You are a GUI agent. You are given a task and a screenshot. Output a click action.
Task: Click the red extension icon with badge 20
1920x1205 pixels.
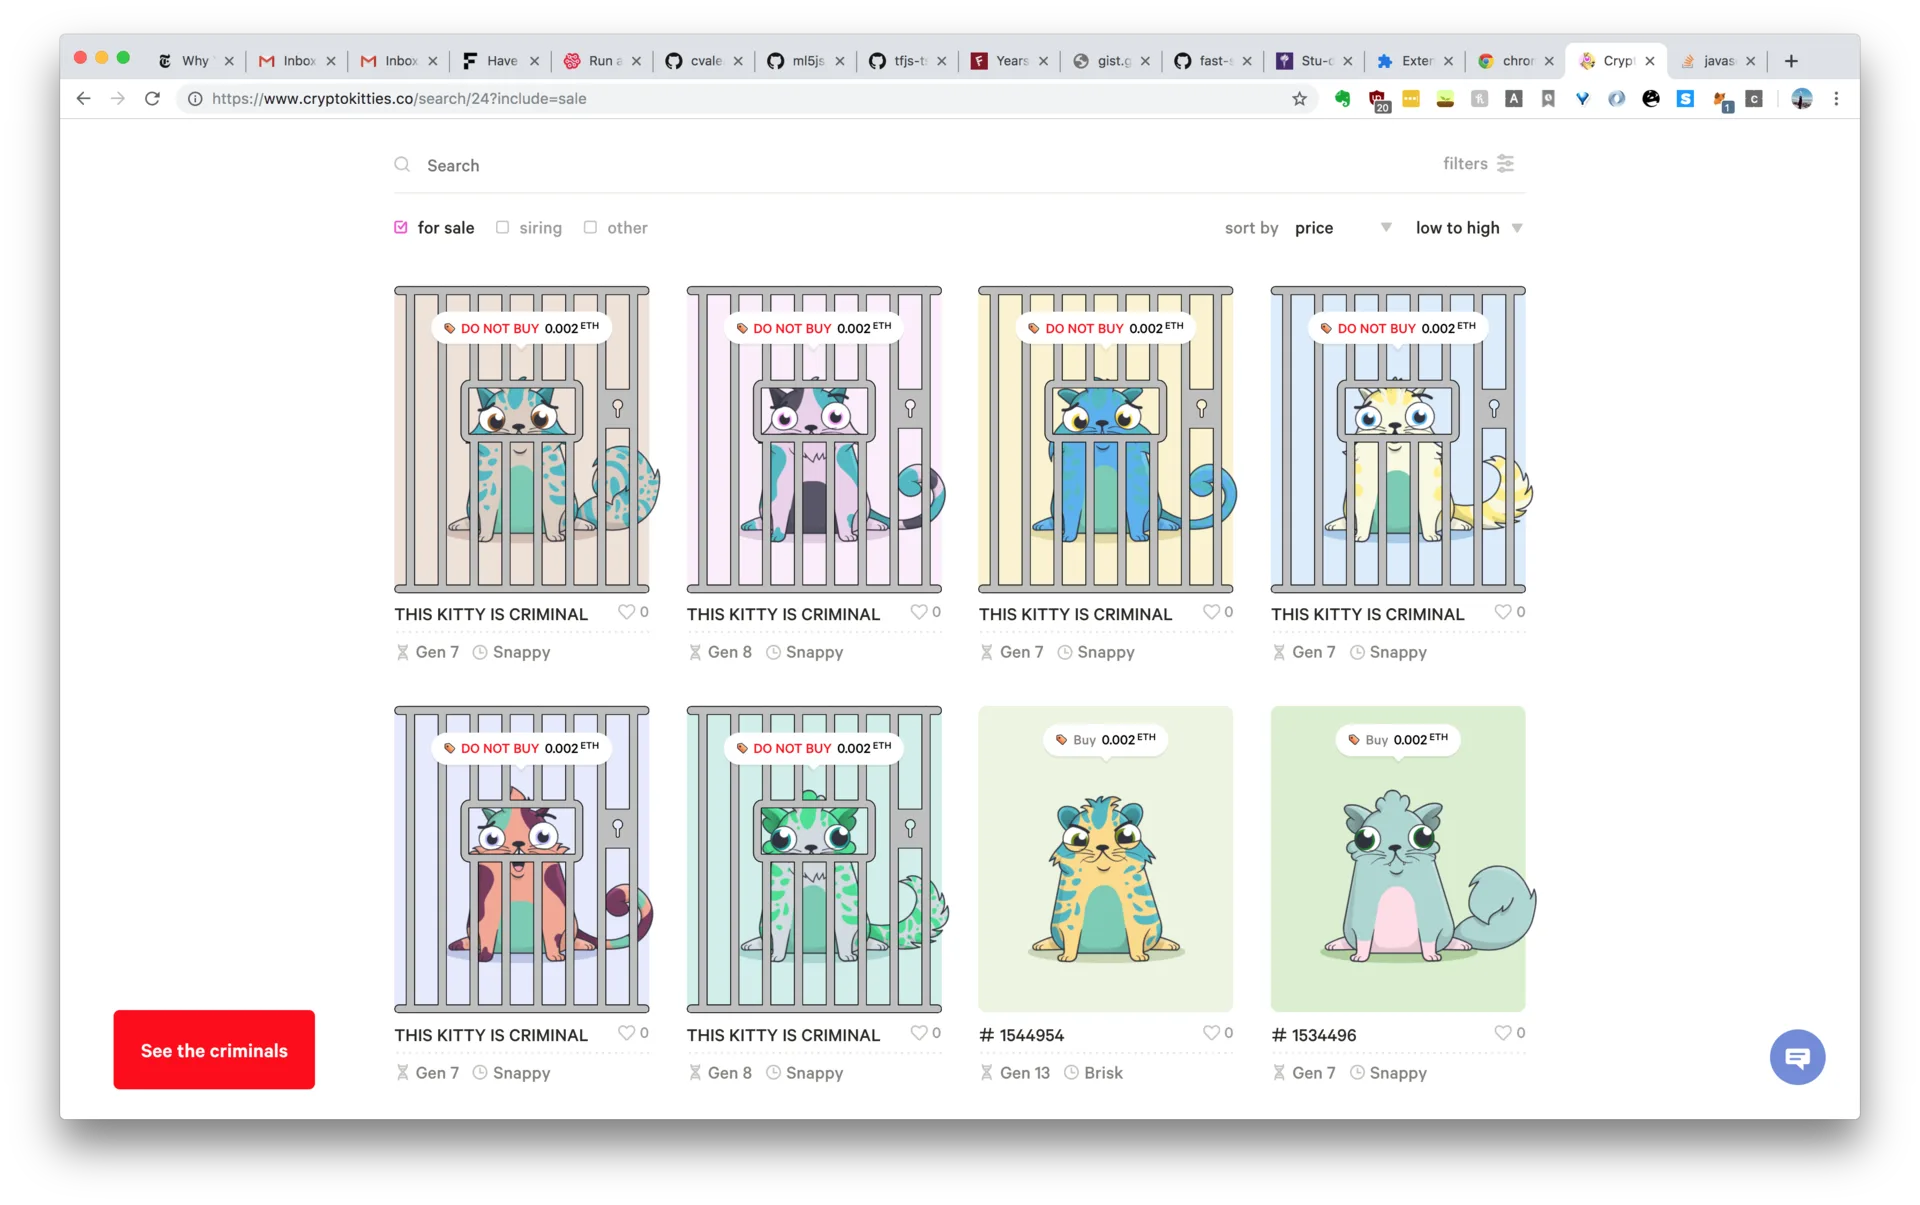pyautogui.click(x=1378, y=100)
